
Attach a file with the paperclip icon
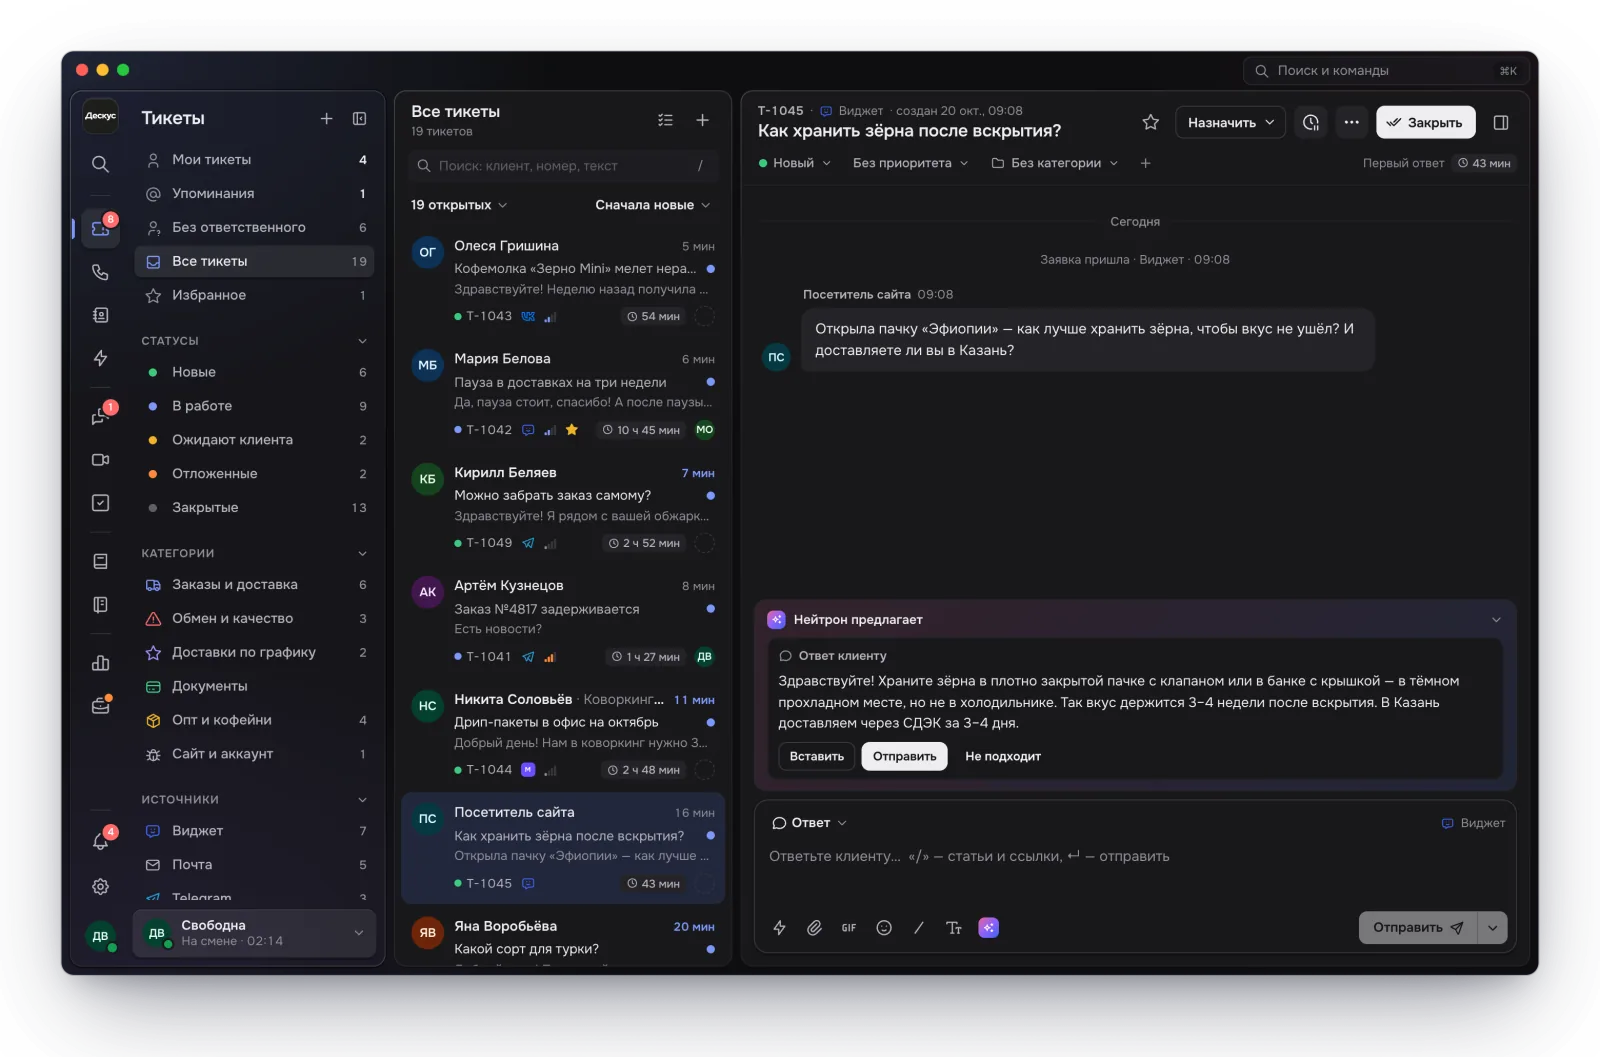click(814, 928)
